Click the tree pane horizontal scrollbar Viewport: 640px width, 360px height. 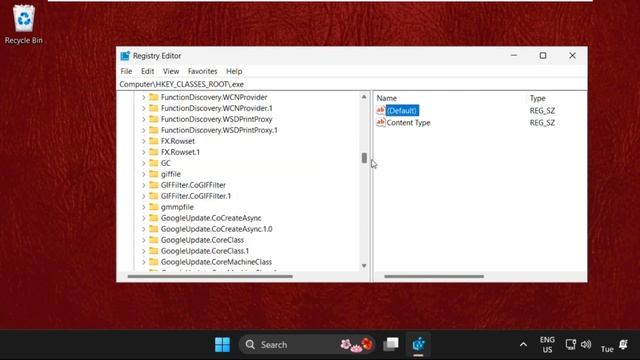210,276
